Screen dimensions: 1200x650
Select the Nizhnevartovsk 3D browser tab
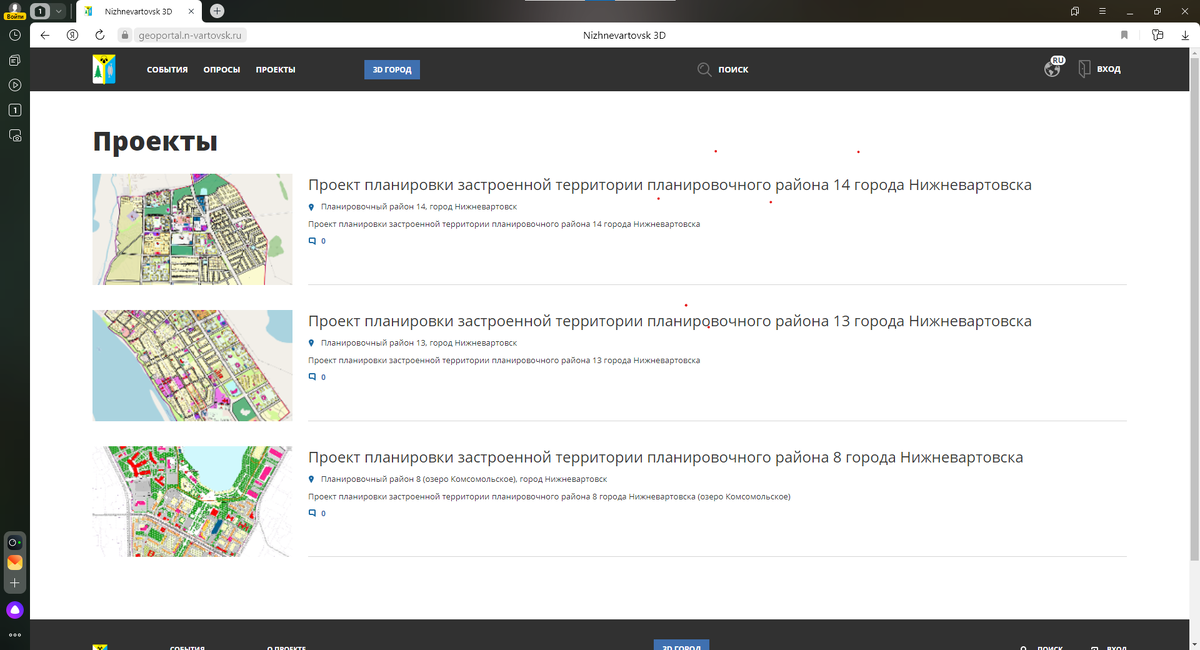point(138,11)
